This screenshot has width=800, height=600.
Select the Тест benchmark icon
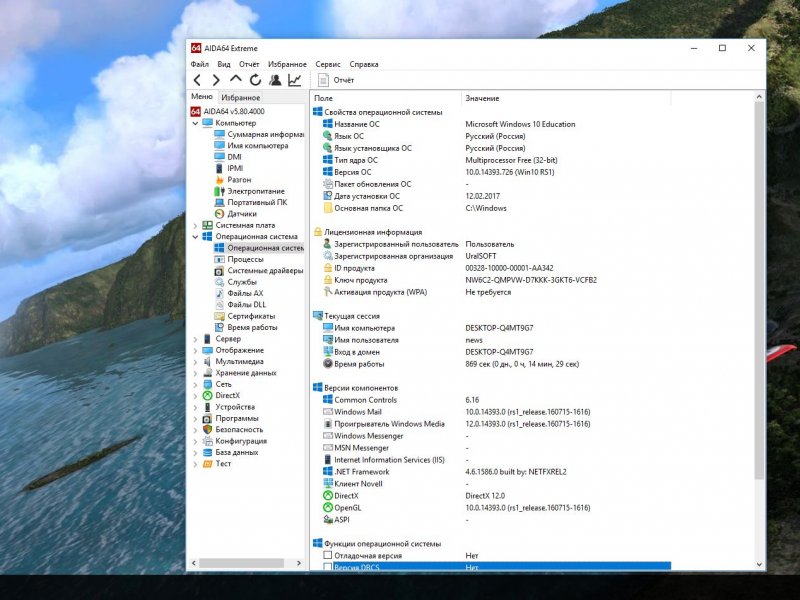(207, 463)
